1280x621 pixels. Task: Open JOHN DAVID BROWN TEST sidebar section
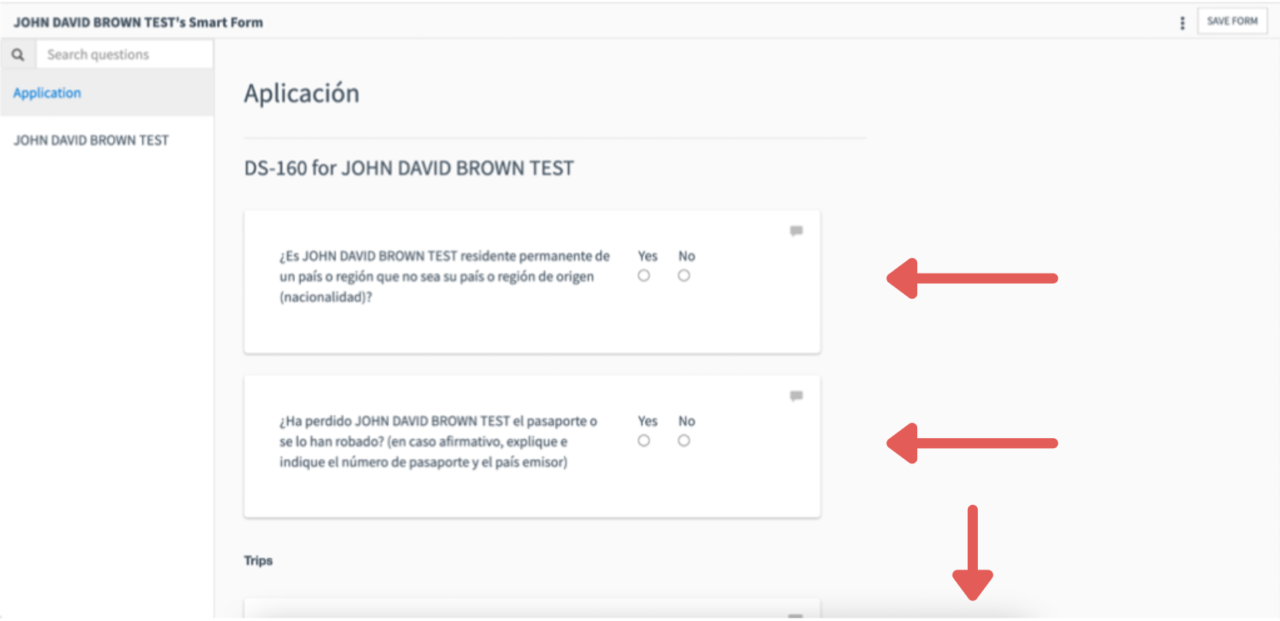(107, 140)
